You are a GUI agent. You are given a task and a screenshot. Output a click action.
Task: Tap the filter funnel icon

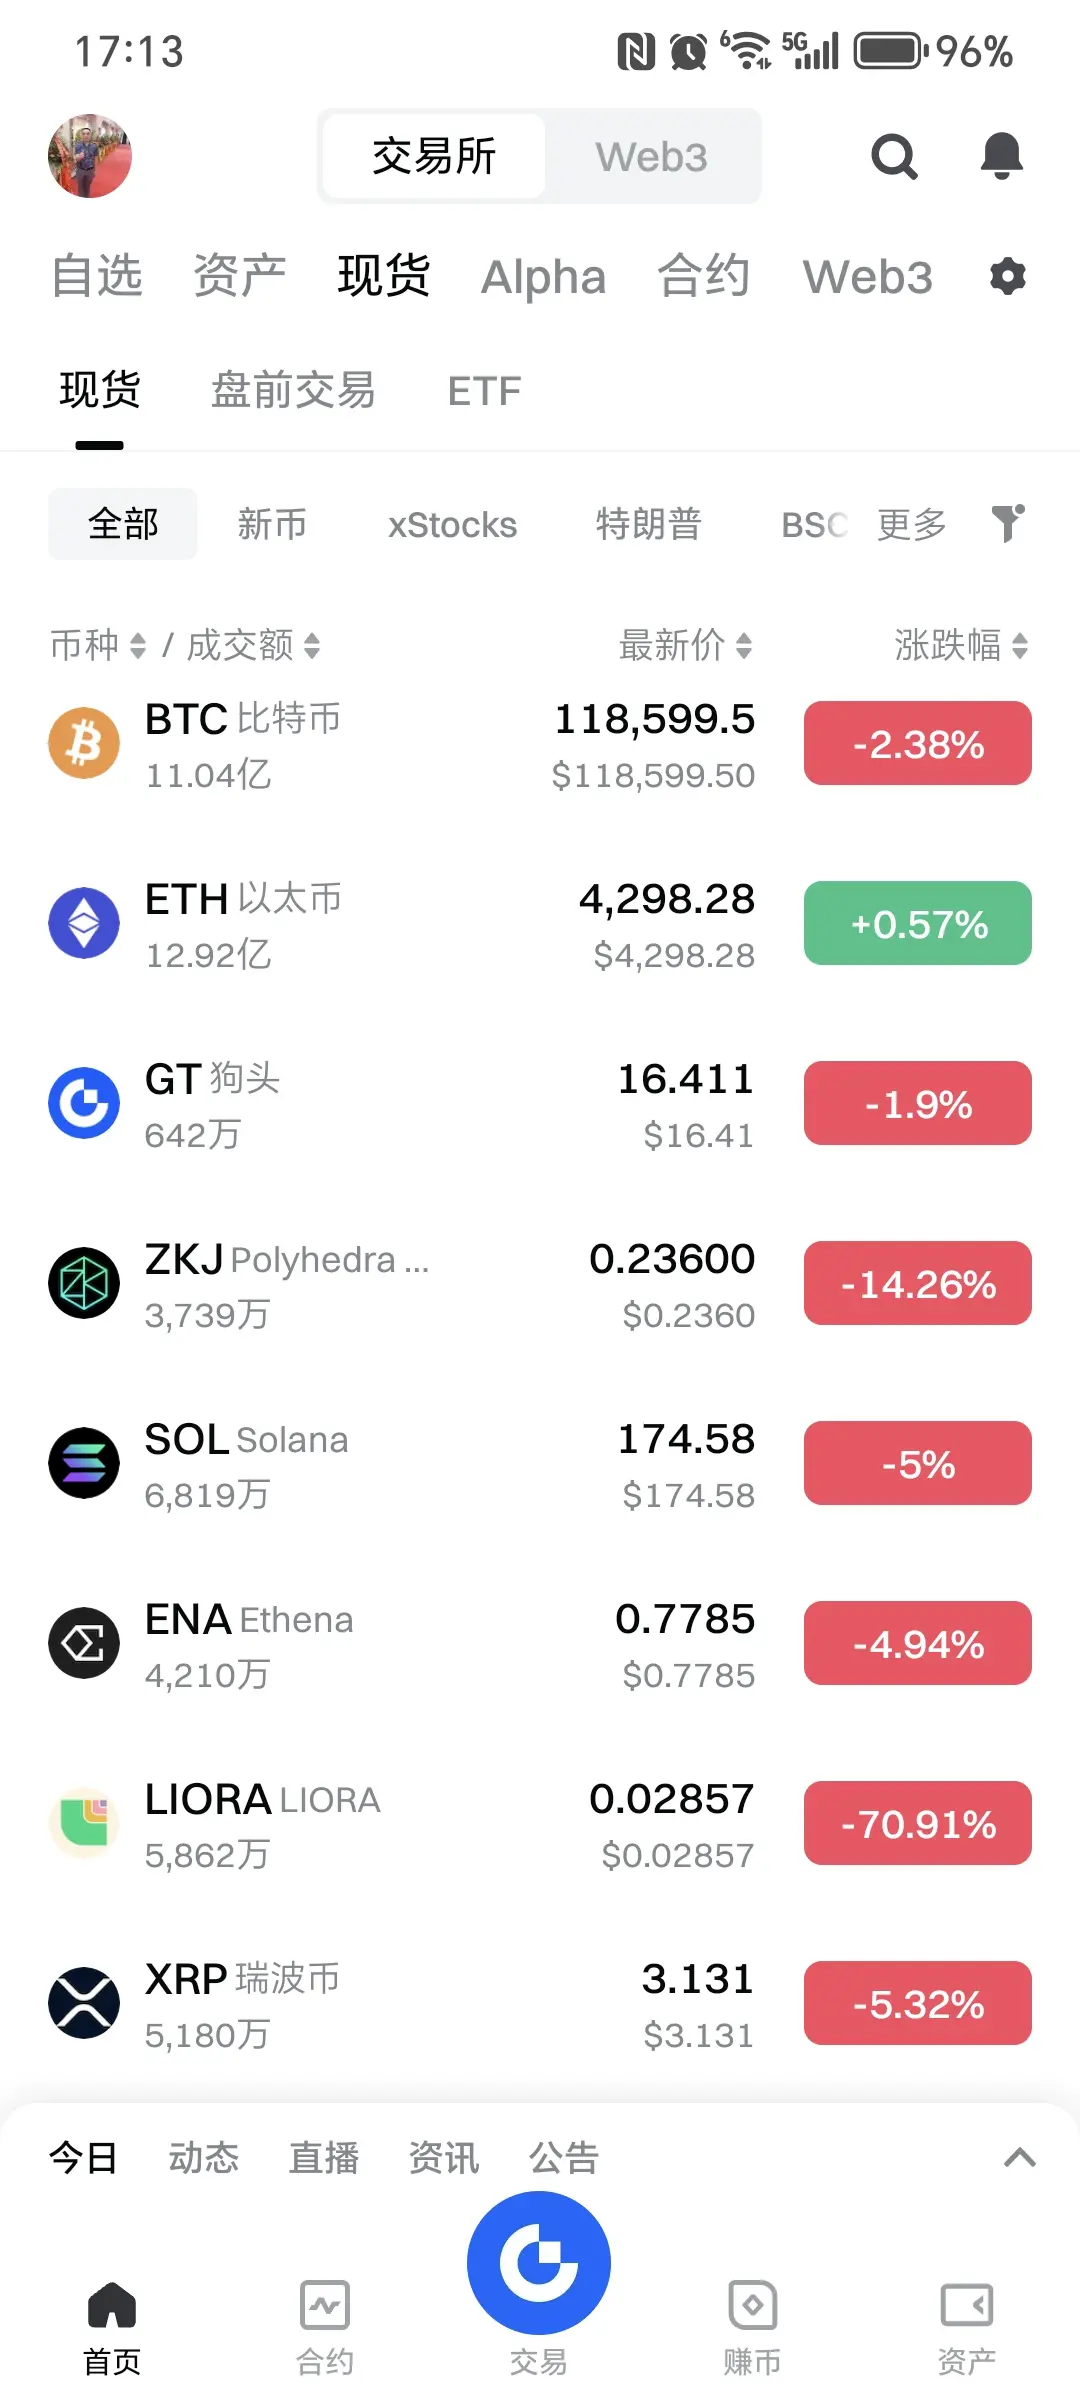click(1008, 523)
